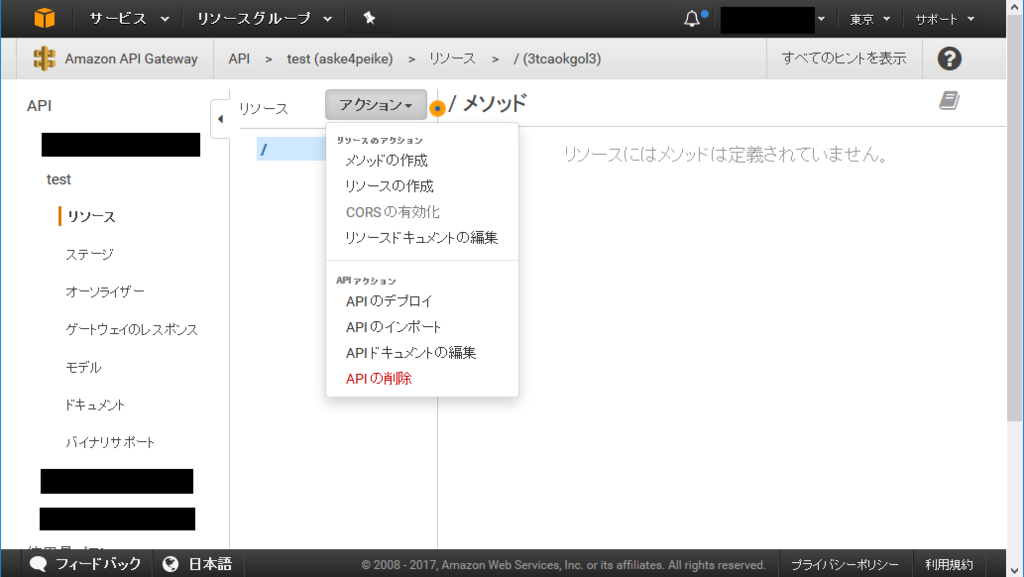
Task: Open リソース in the sidebar
Action: tap(91, 217)
